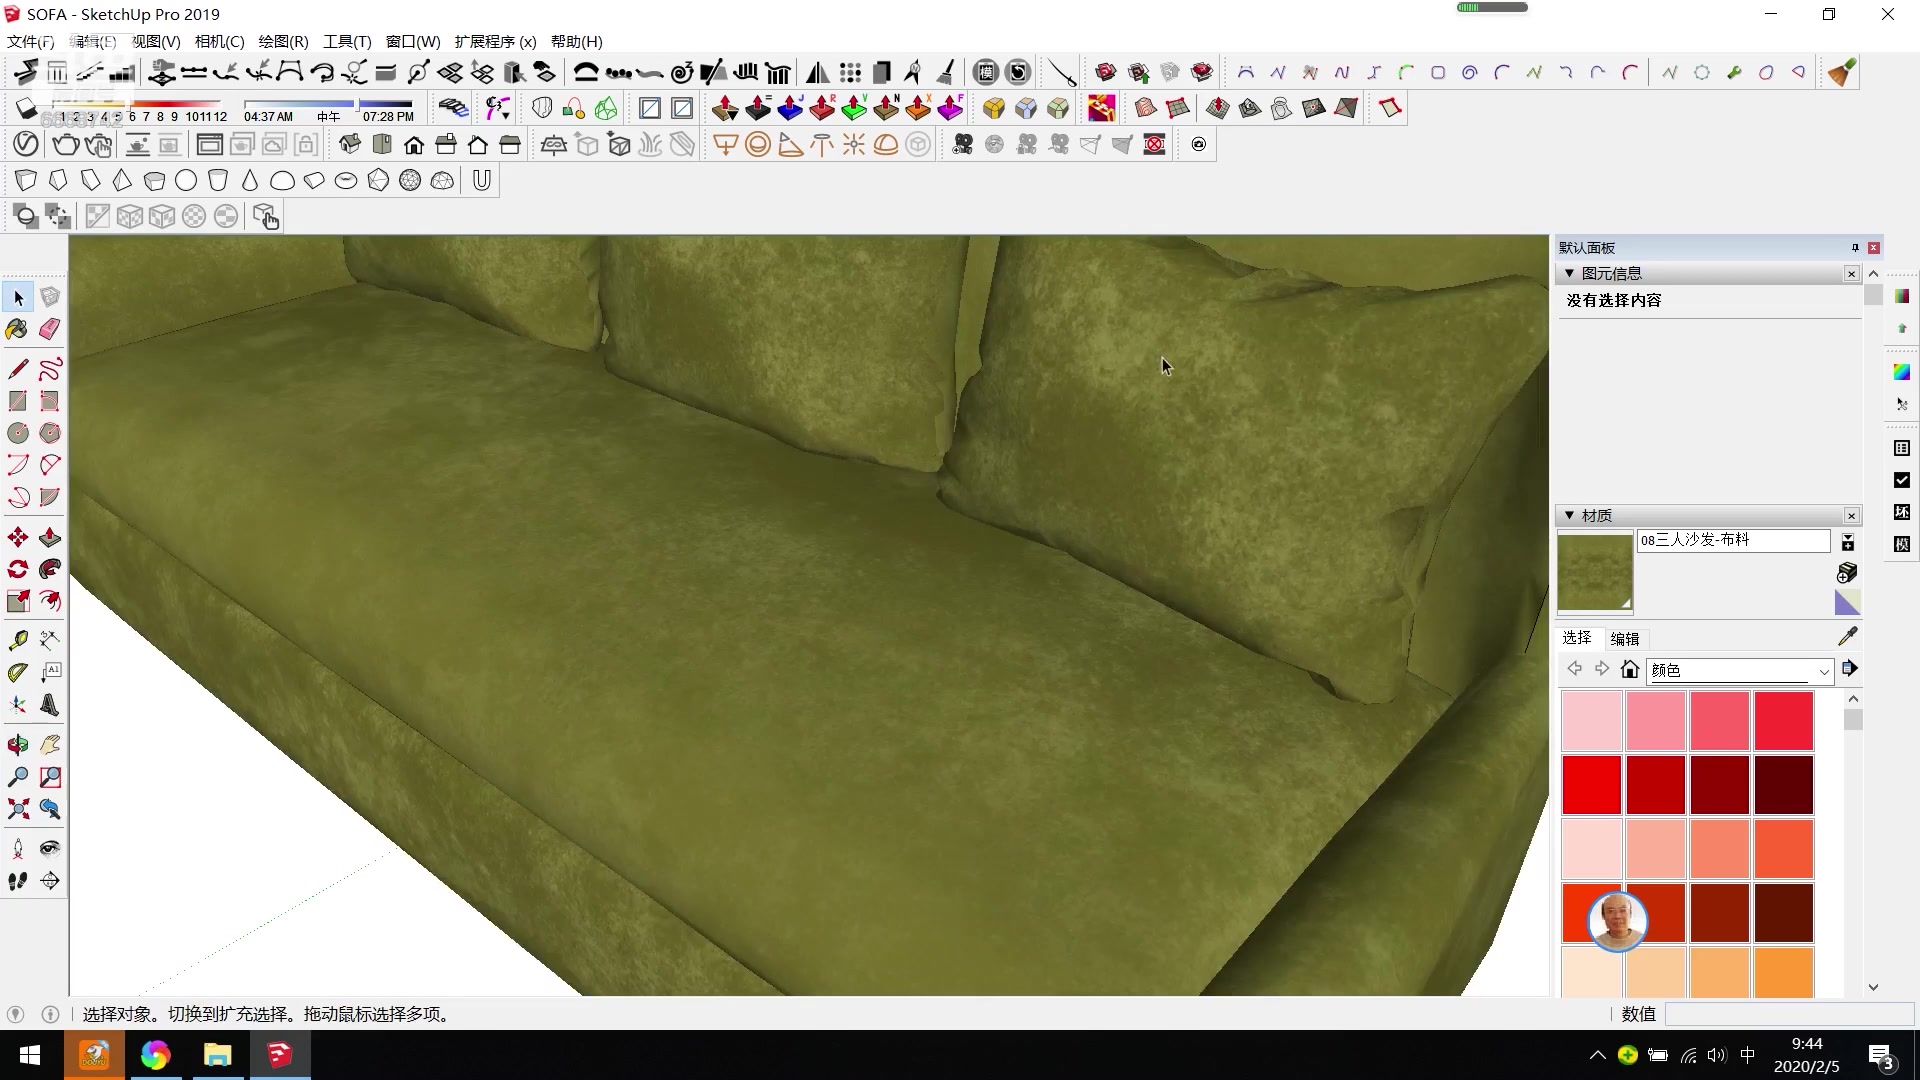Activate the Paint Bucket tool
This screenshot has width=1920, height=1080.
[x=17, y=329]
